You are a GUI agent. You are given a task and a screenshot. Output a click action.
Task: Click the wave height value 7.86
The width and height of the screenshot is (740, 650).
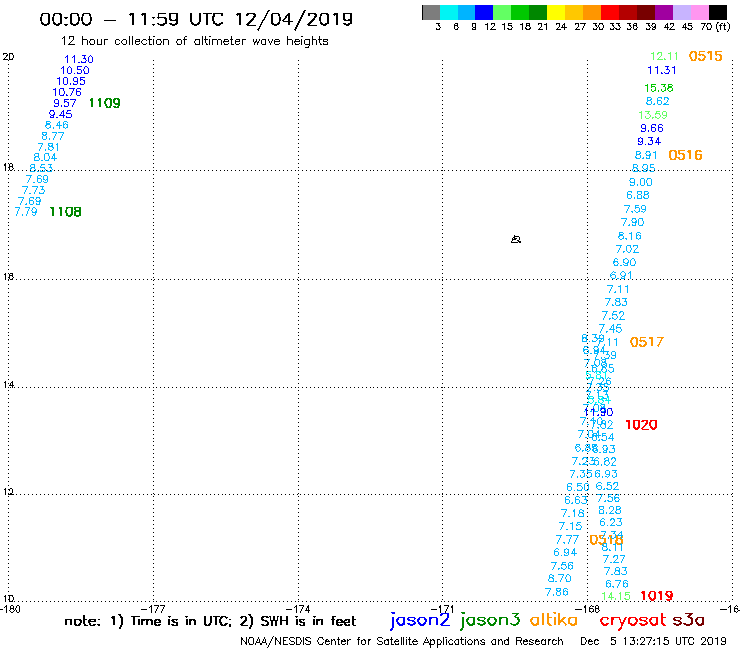pos(556,592)
